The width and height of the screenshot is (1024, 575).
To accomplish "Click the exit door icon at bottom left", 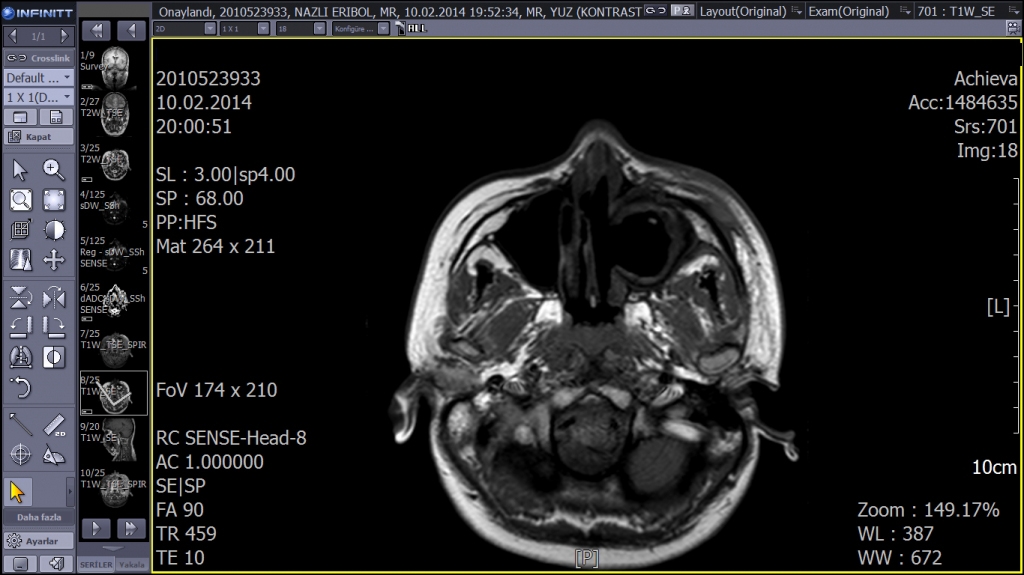I will pyautogui.click(x=56, y=563).
